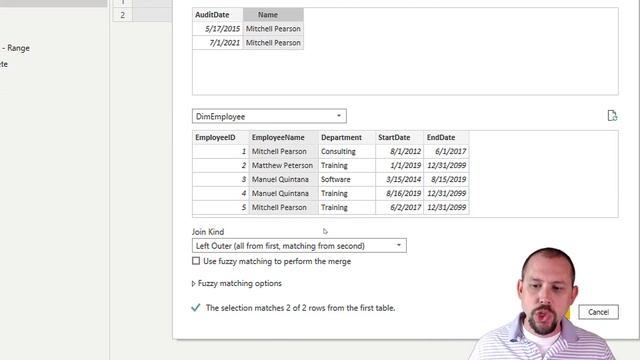Click row number 2 in background grid
Viewport: 640px width, 360px height.
click(122, 15)
